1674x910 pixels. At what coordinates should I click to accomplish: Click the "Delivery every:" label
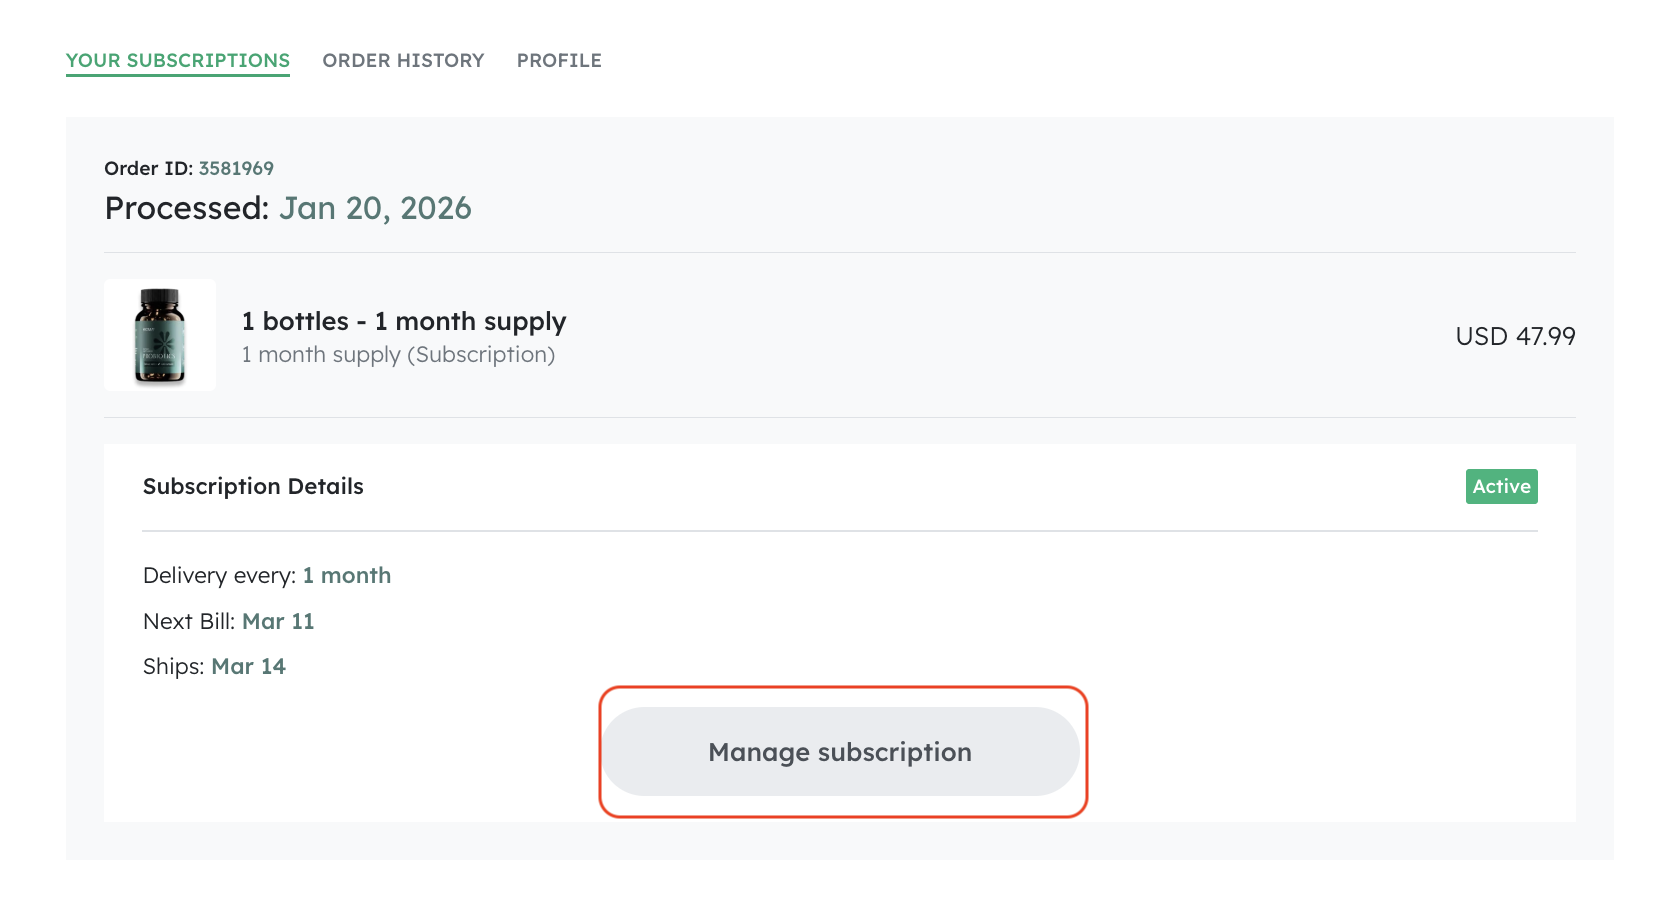(x=219, y=576)
